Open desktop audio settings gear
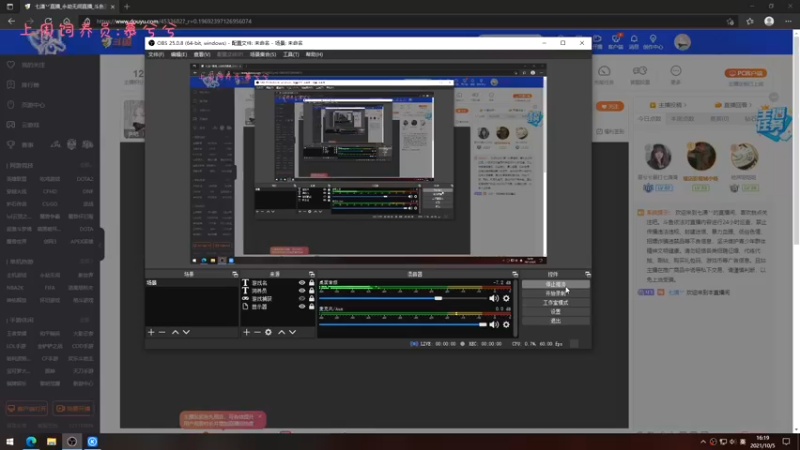This screenshot has width=800, height=450. (506, 298)
